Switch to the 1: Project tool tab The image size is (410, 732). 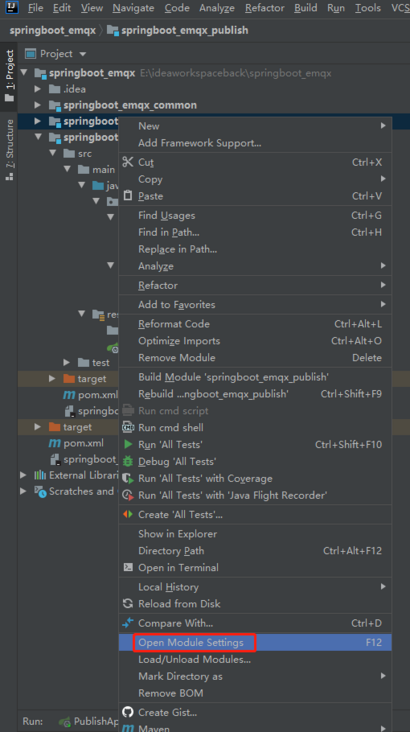coord(9,77)
